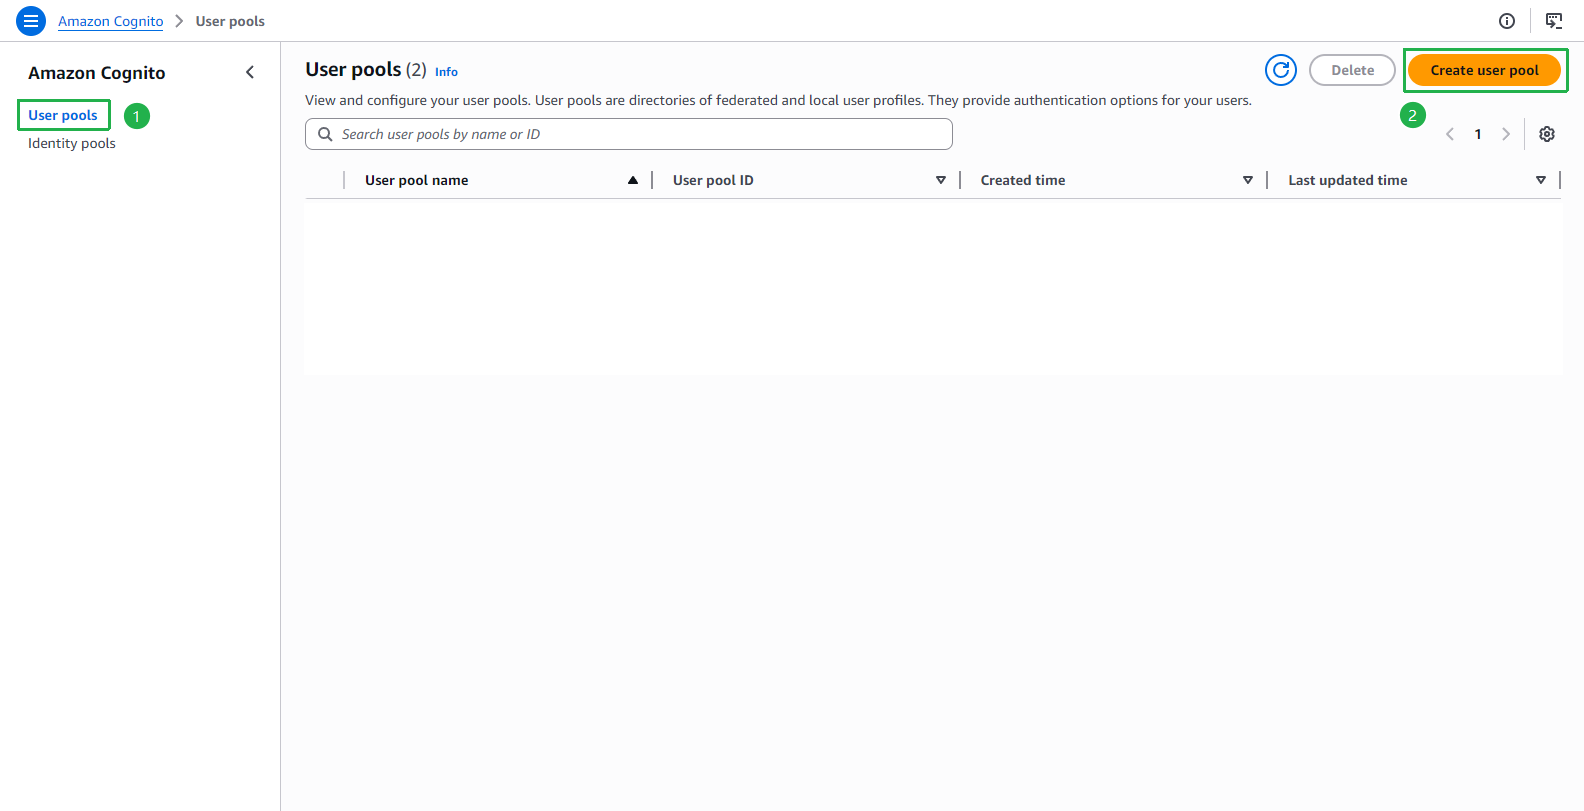Select User pools in side navigation
The height and width of the screenshot is (811, 1584).
click(x=63, y=115)
